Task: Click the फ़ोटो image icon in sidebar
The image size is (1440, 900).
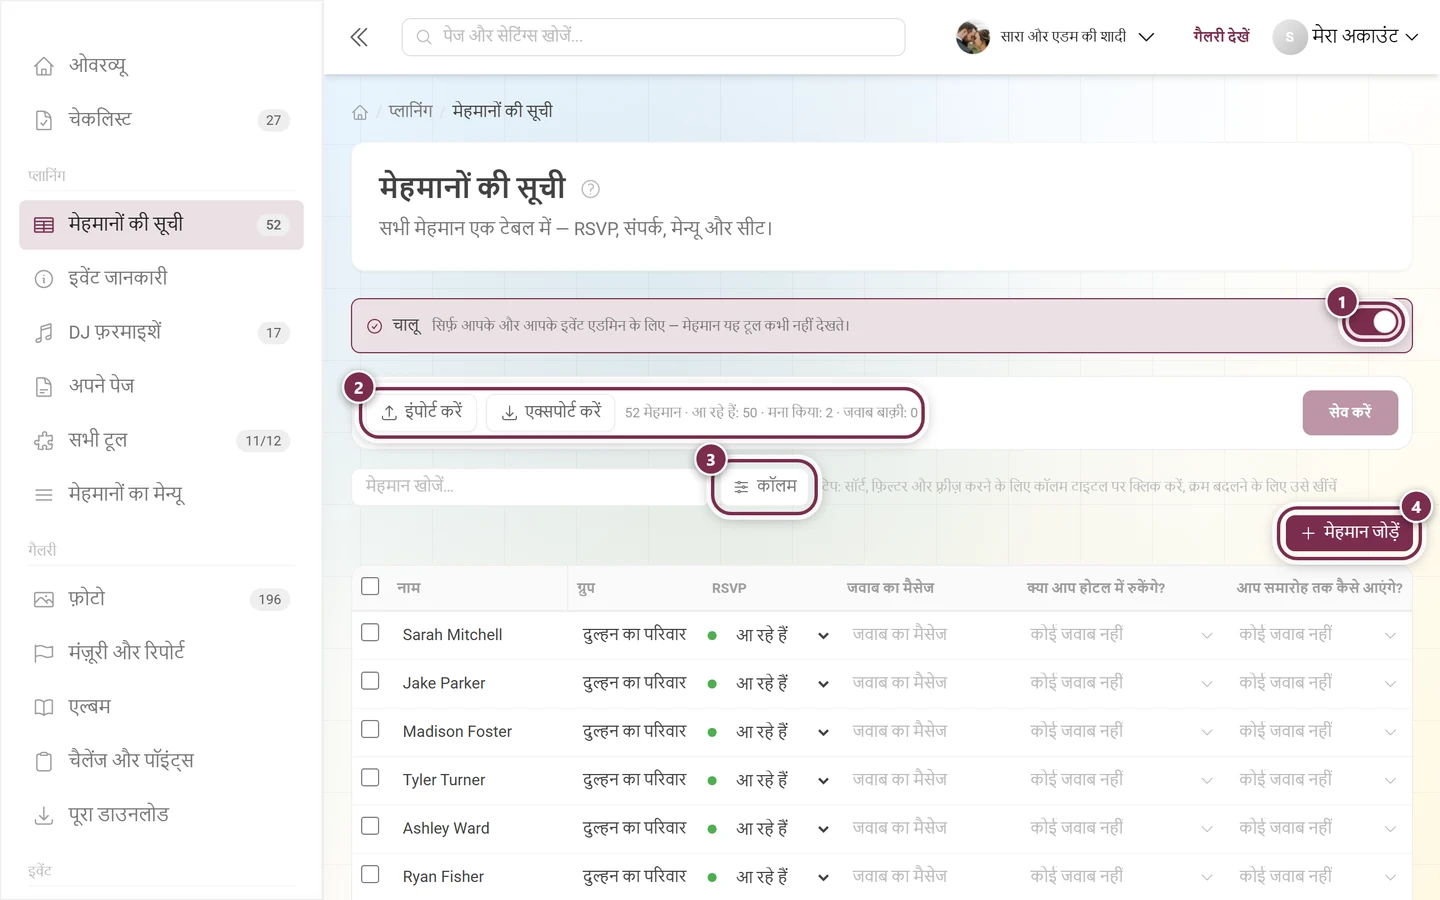Action: [44, 600]
